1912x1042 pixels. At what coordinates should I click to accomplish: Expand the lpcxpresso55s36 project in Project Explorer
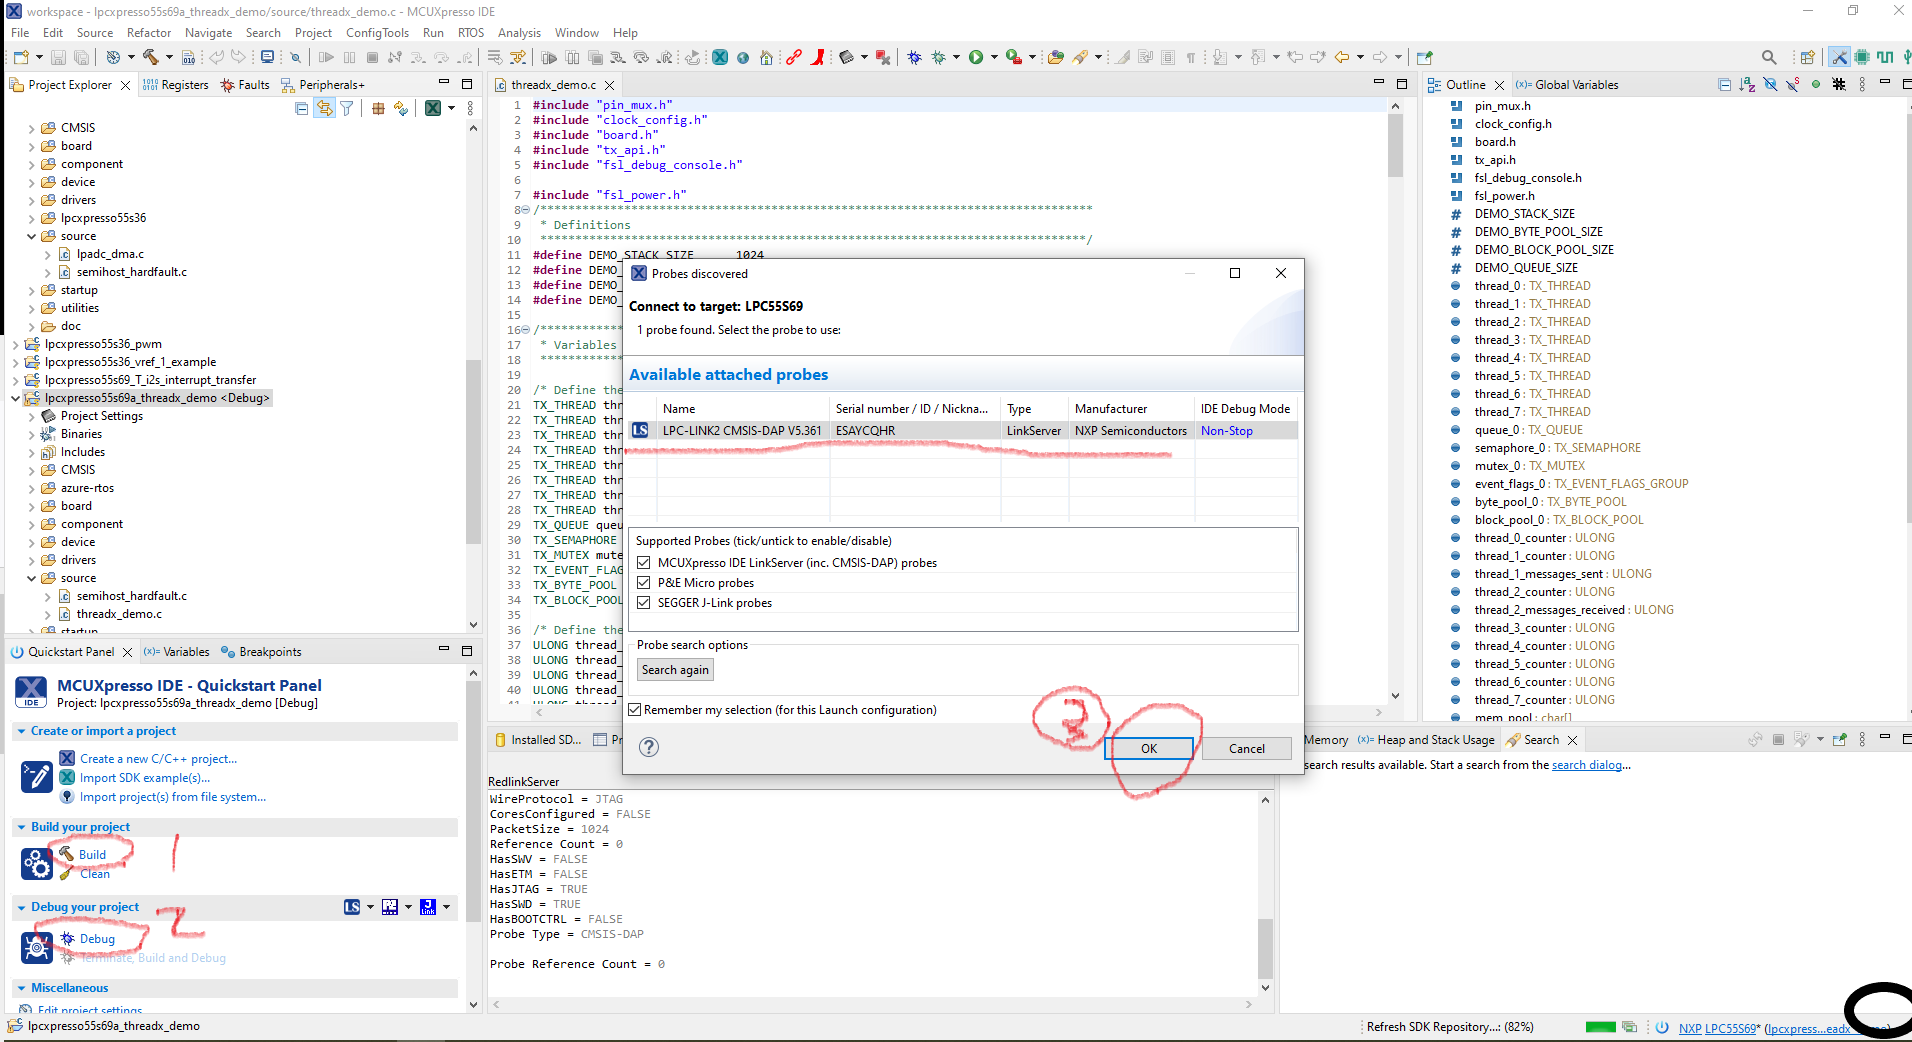tap(31, 217)
